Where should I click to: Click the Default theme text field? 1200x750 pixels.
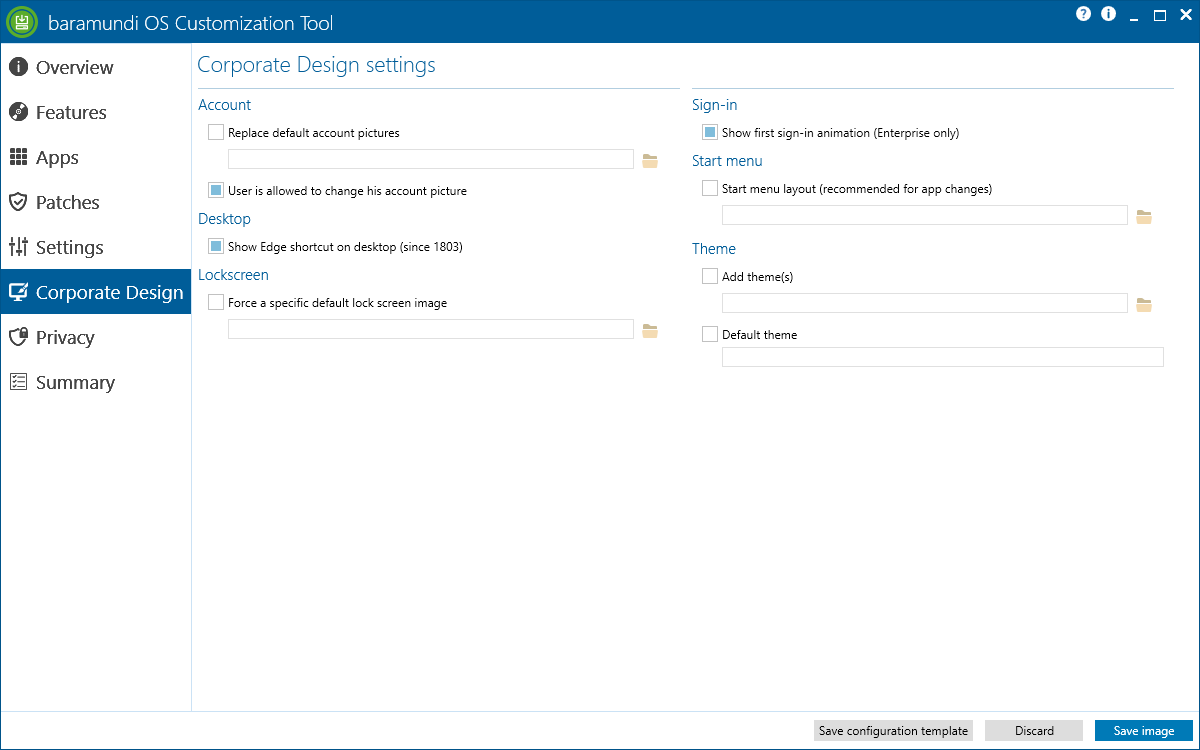click(942, 357)
